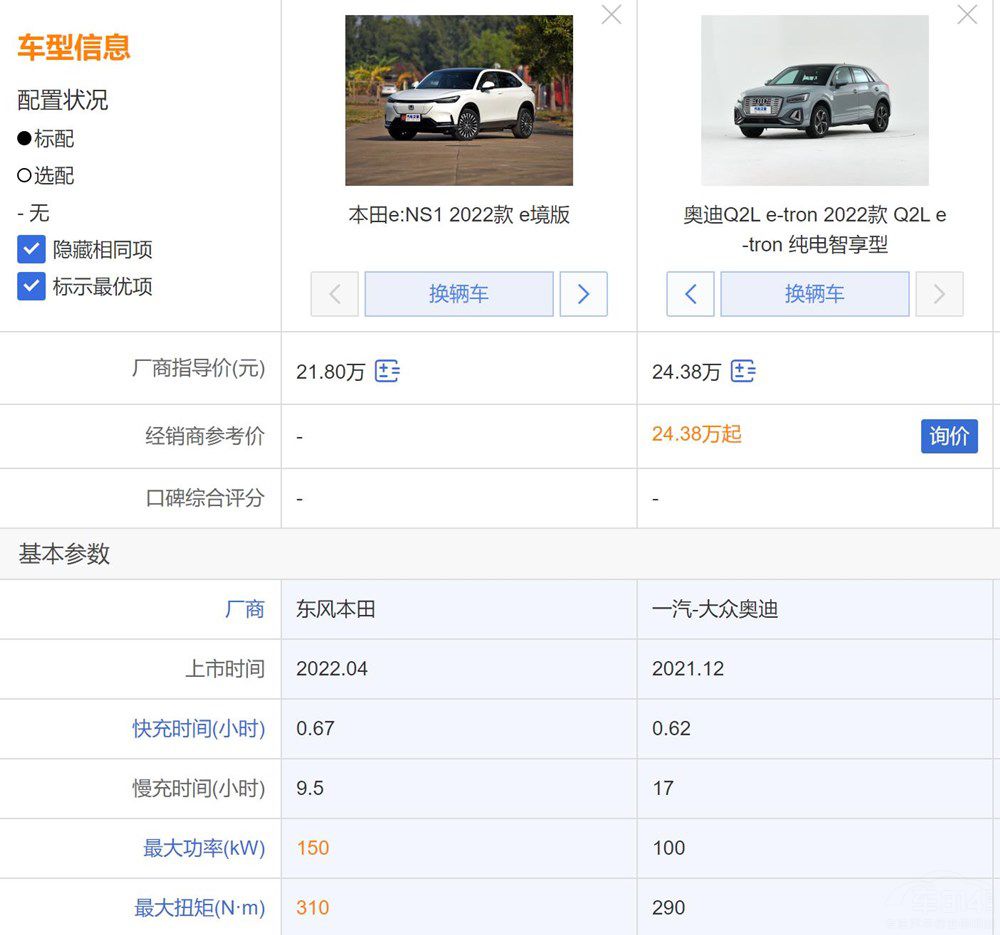1000x935 pixels.
Task: Click the right arrow in the Honda column
Action: click(584, 294)
